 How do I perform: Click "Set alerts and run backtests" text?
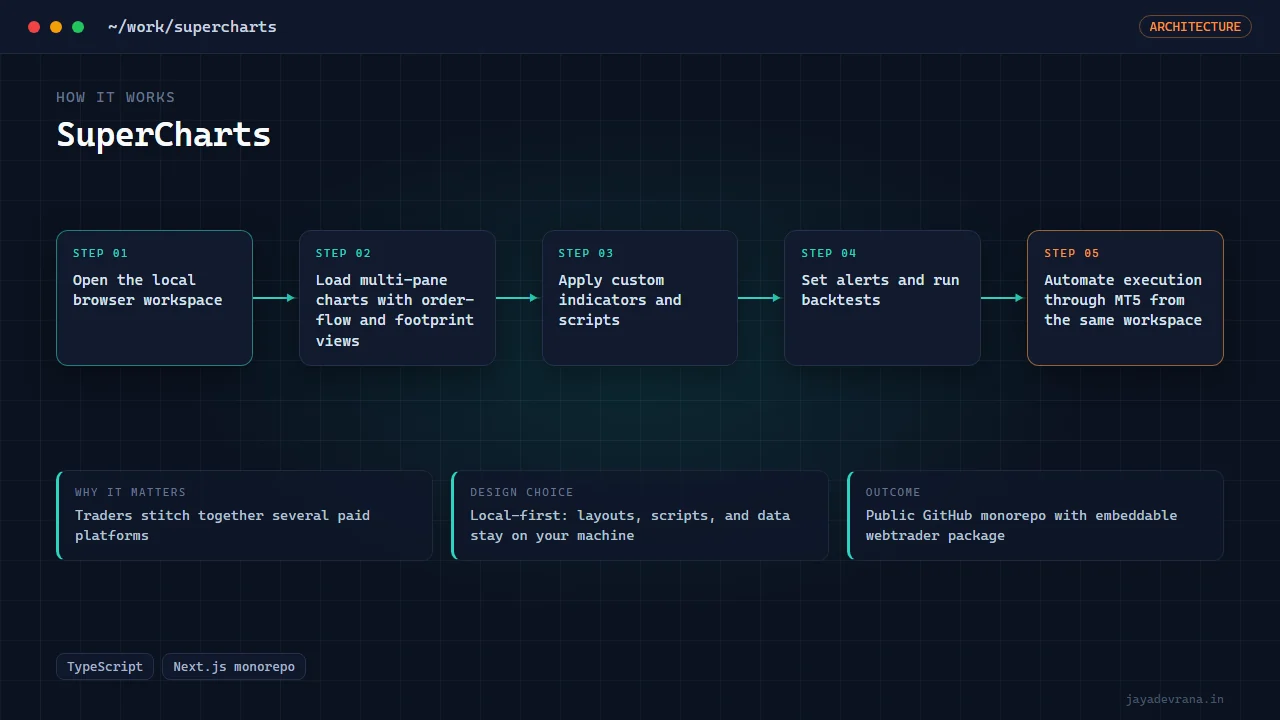click(x=880, y=290)
